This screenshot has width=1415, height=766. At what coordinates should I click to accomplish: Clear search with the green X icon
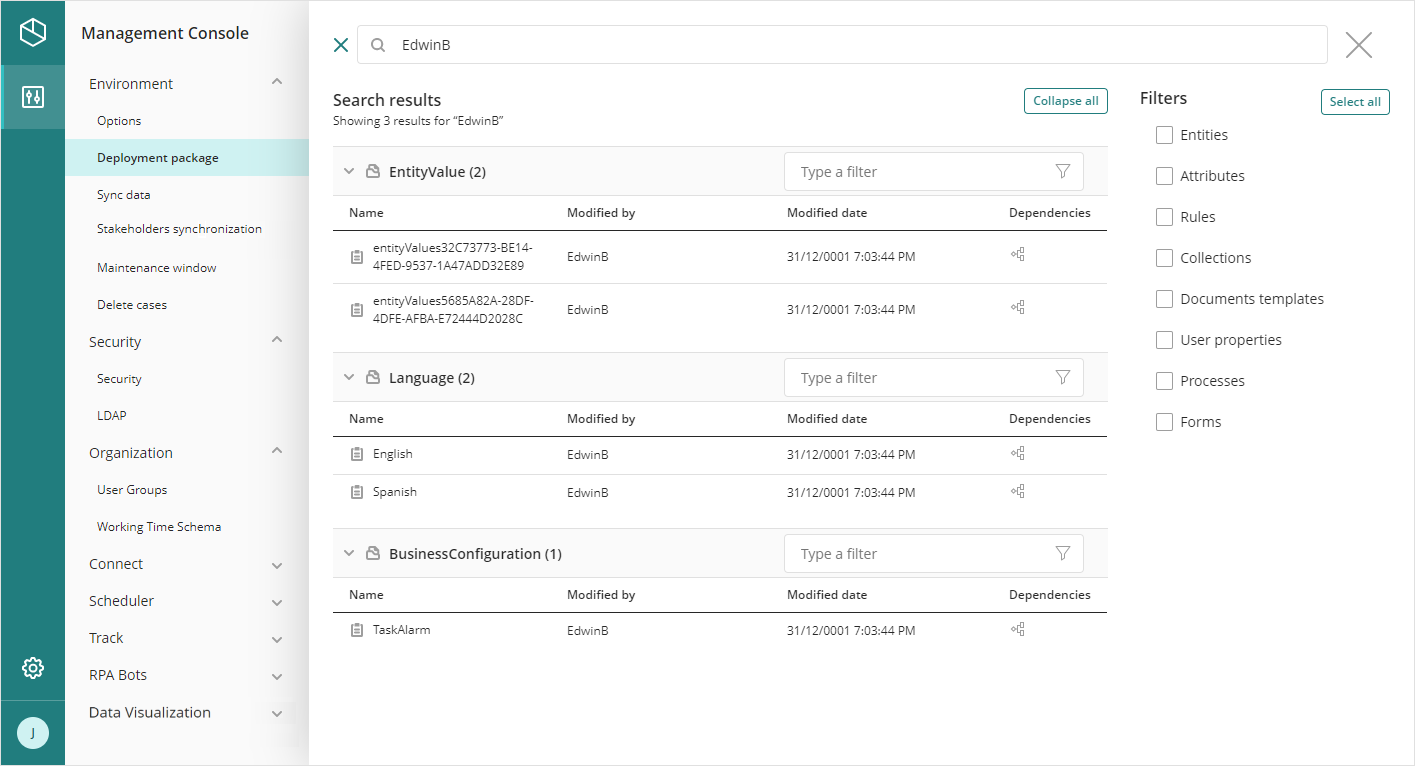341,45
